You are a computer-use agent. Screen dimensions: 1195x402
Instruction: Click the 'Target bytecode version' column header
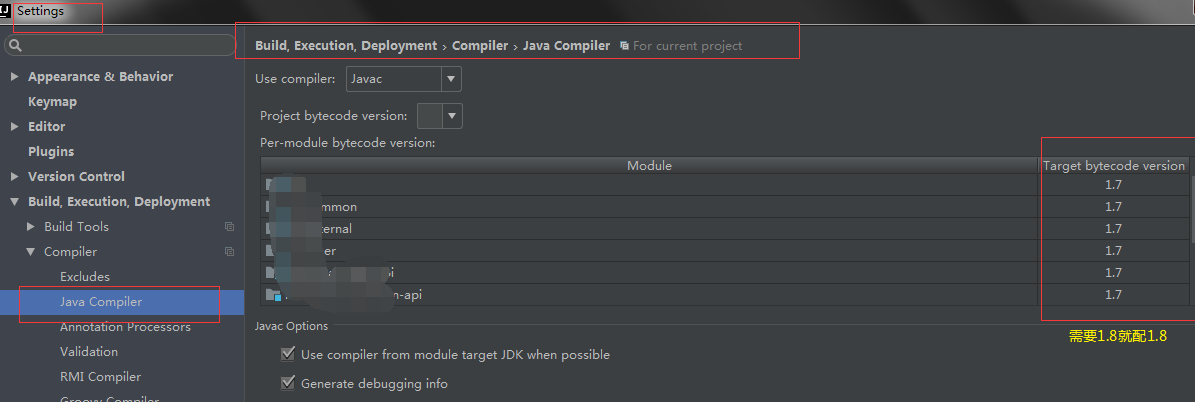1113,165
